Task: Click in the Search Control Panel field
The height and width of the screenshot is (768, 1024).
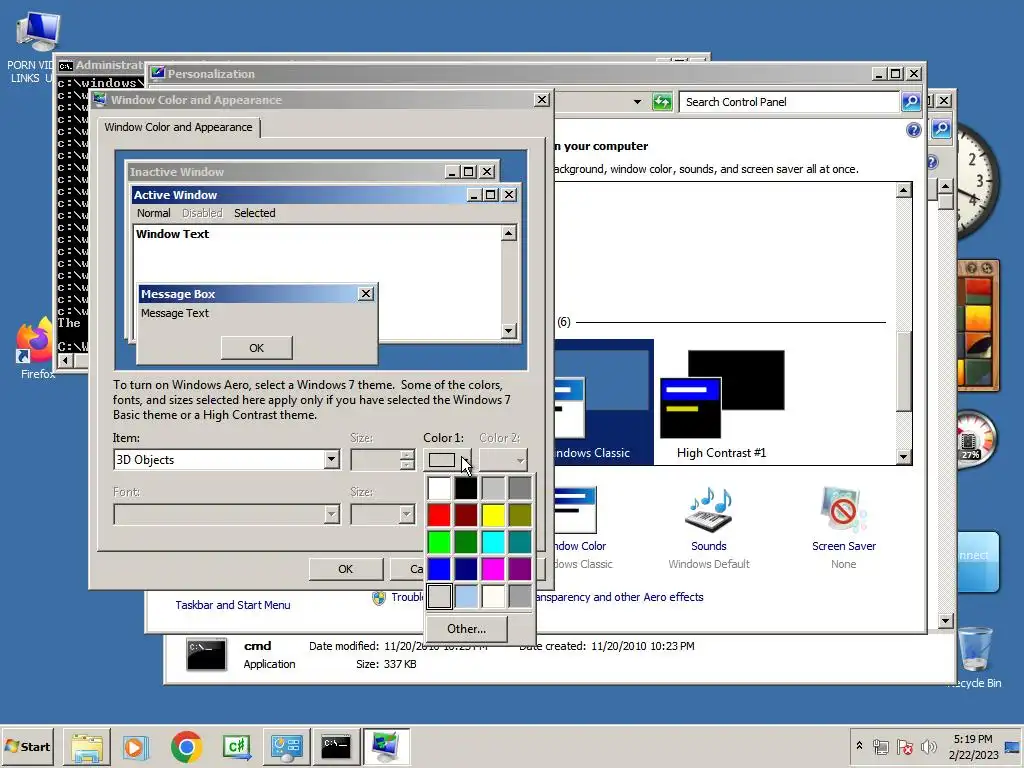Action: click(x=789, y=102)
